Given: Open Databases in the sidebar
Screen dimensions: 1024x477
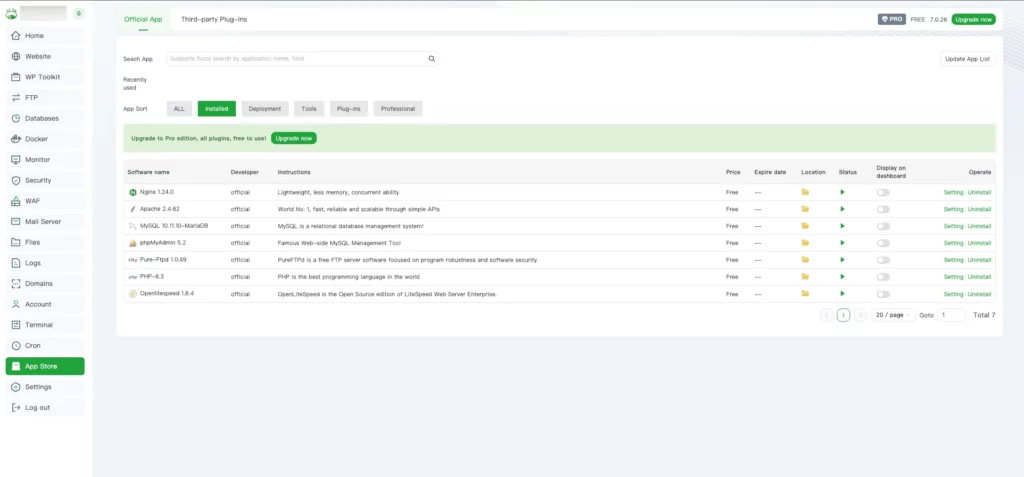Looking at the screenshot, I should (45, 118).
